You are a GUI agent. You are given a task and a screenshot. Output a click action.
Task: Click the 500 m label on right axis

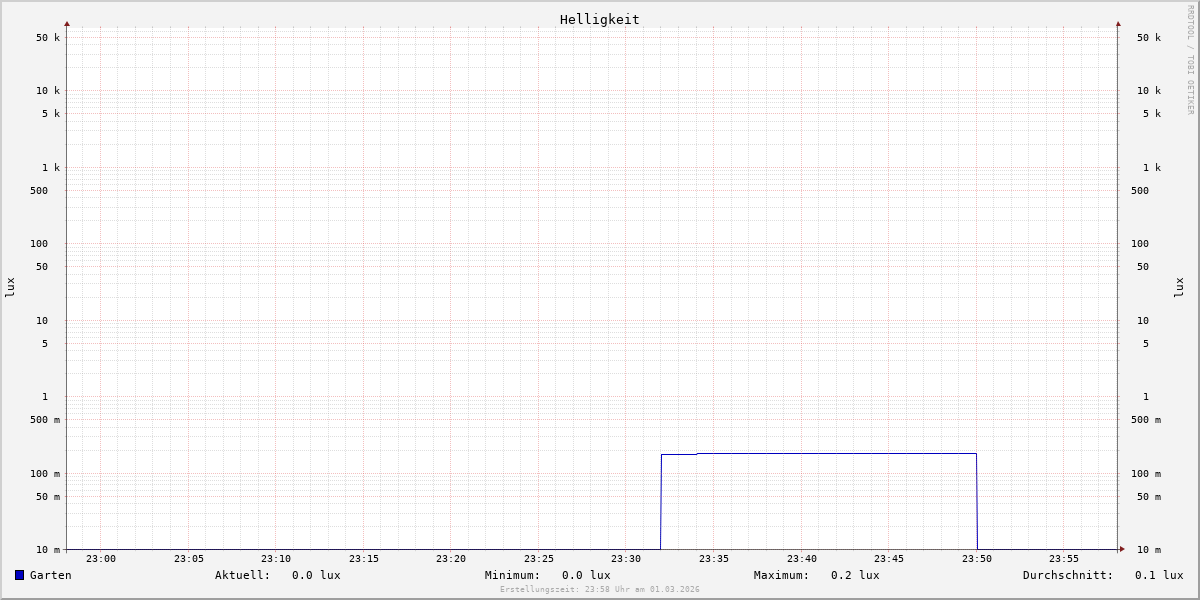1146,420
